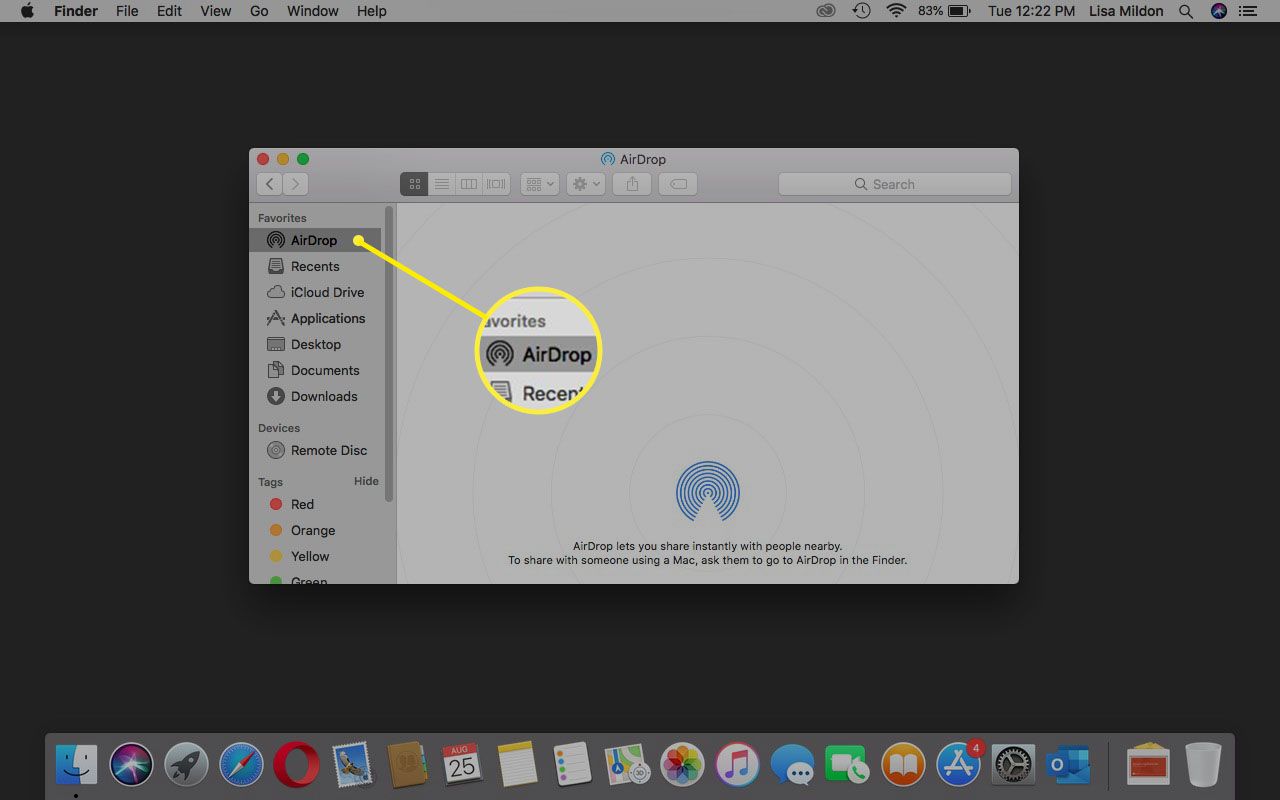Open the Help menu
1280x800 pixels.
click(x=371, y=11)
